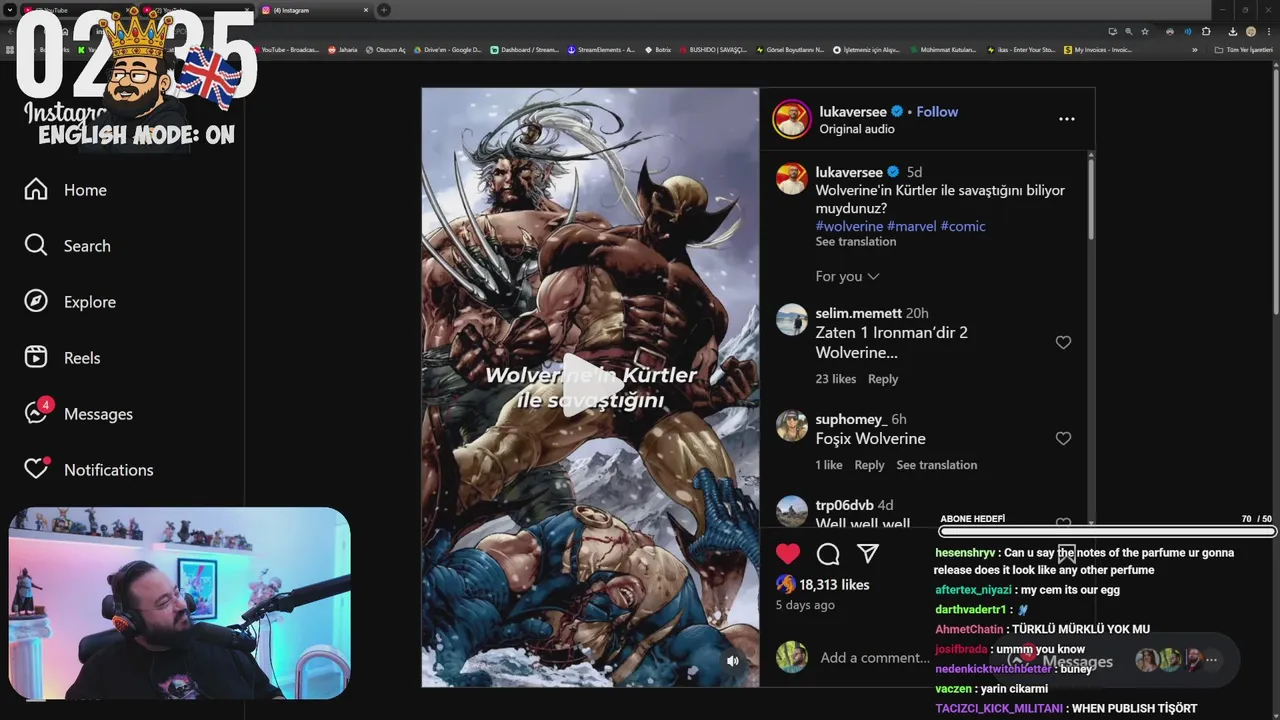1280x720 pixels.
Task: Click the share paper-plane icon under the post
Action: tap(868, 554)
